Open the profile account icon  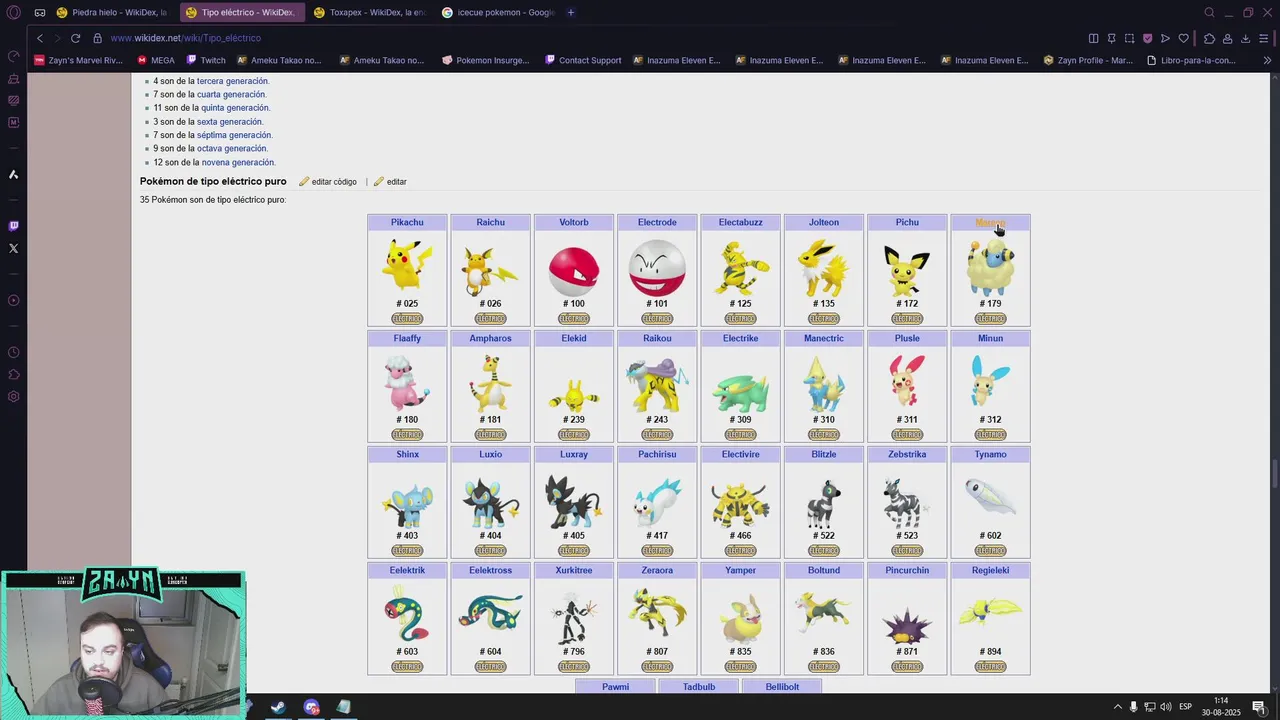(1227, 38)
